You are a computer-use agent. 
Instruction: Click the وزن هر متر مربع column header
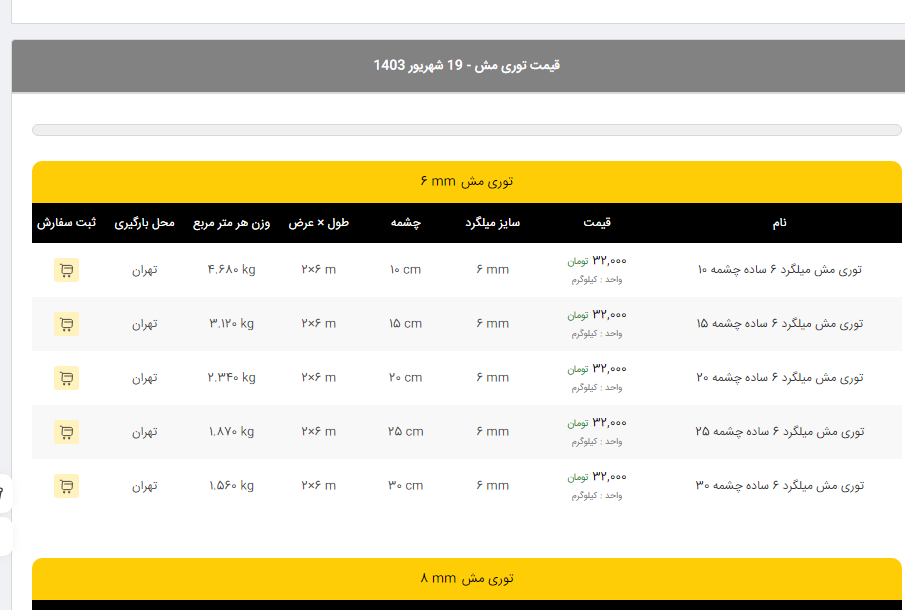click(231, 223)
